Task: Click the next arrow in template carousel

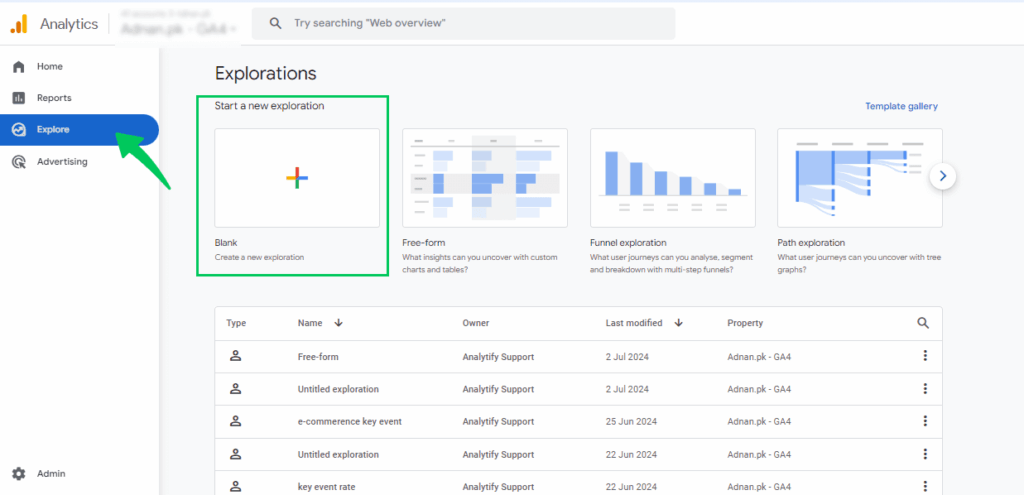Action: pos(943,177)
